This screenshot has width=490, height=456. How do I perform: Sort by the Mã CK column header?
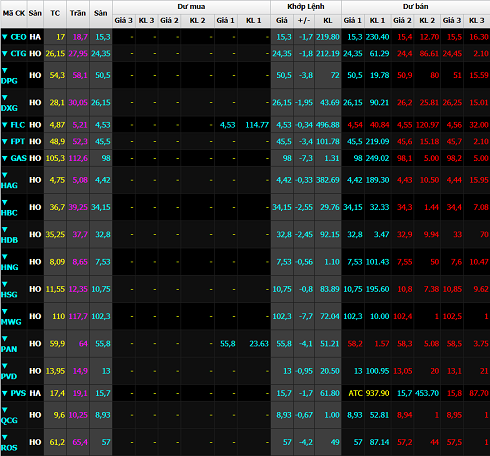click(x=14, y=13)
